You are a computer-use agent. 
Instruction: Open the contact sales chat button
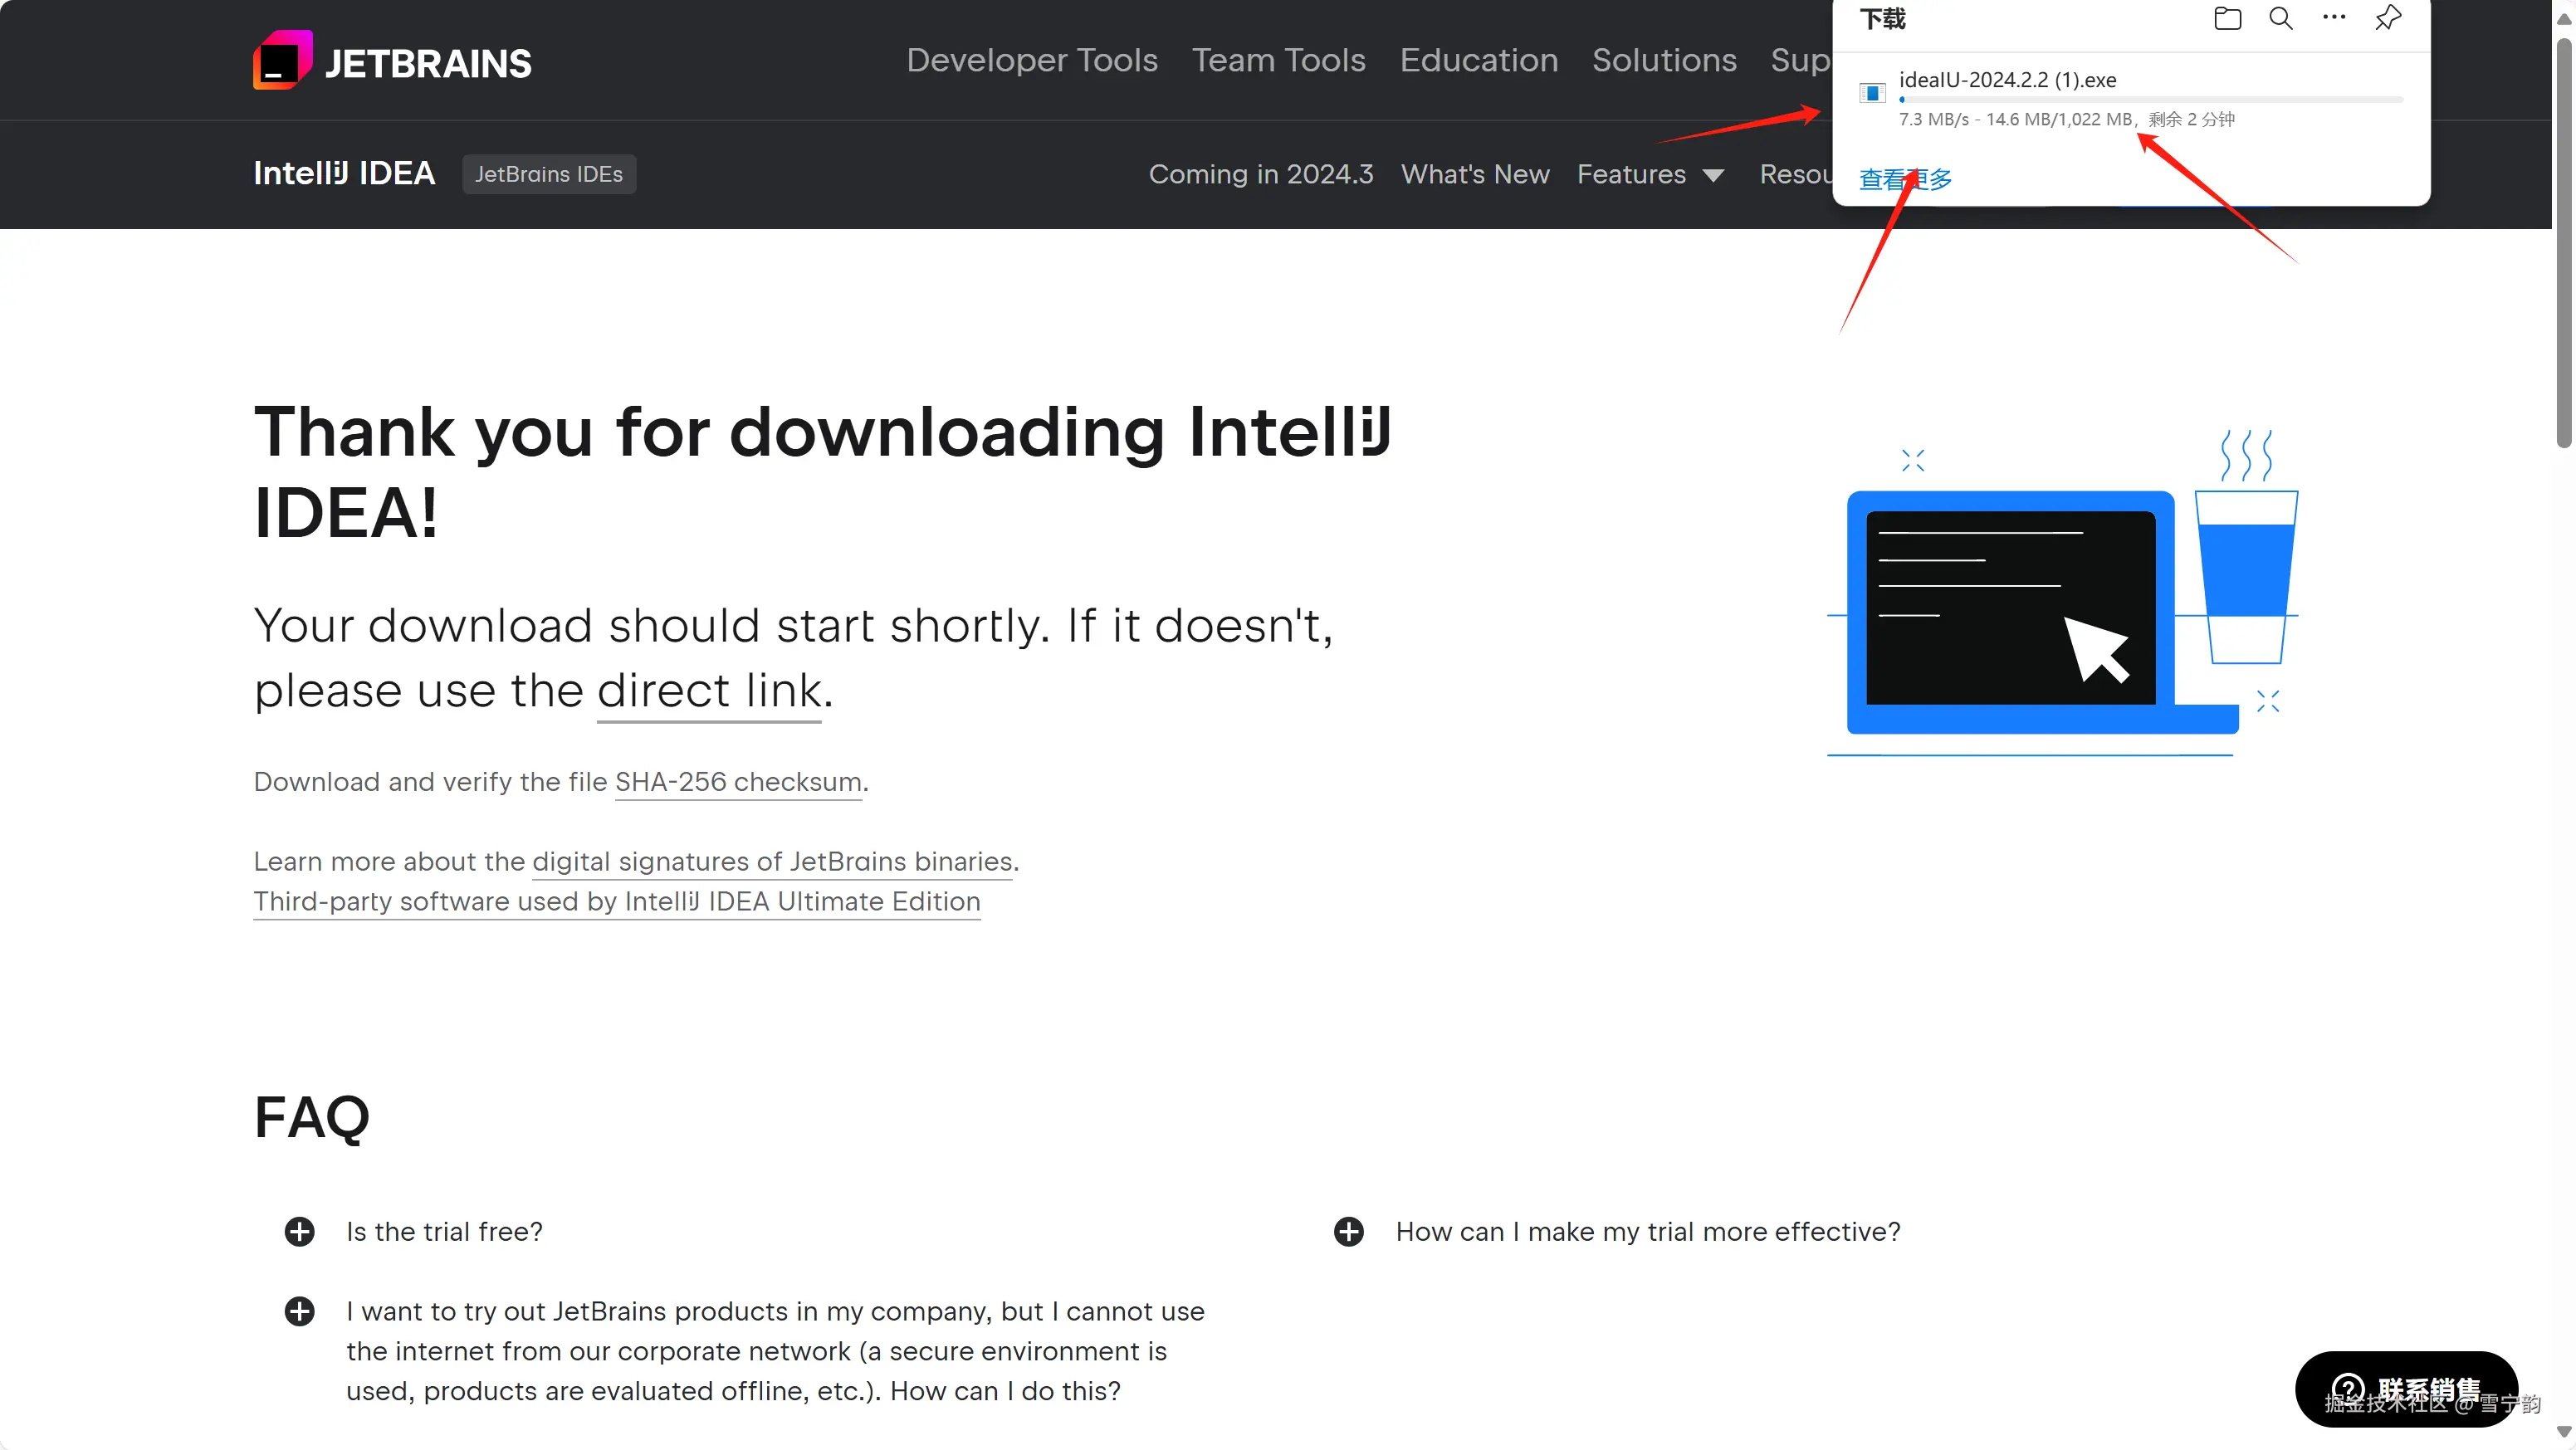tap(2406, 1389)
